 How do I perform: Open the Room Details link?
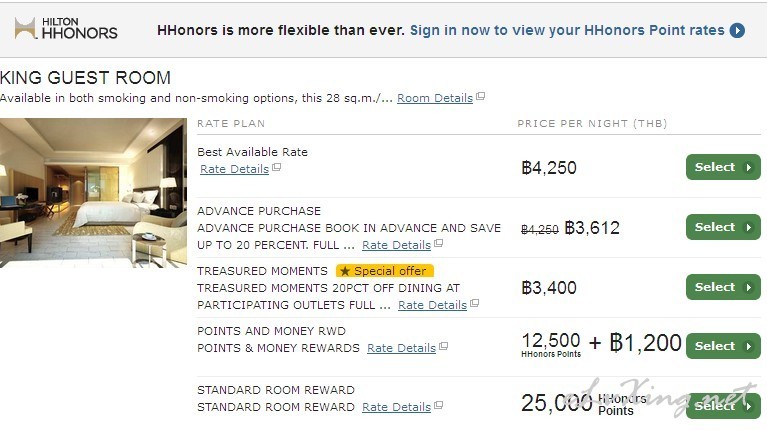click(435, 98)
